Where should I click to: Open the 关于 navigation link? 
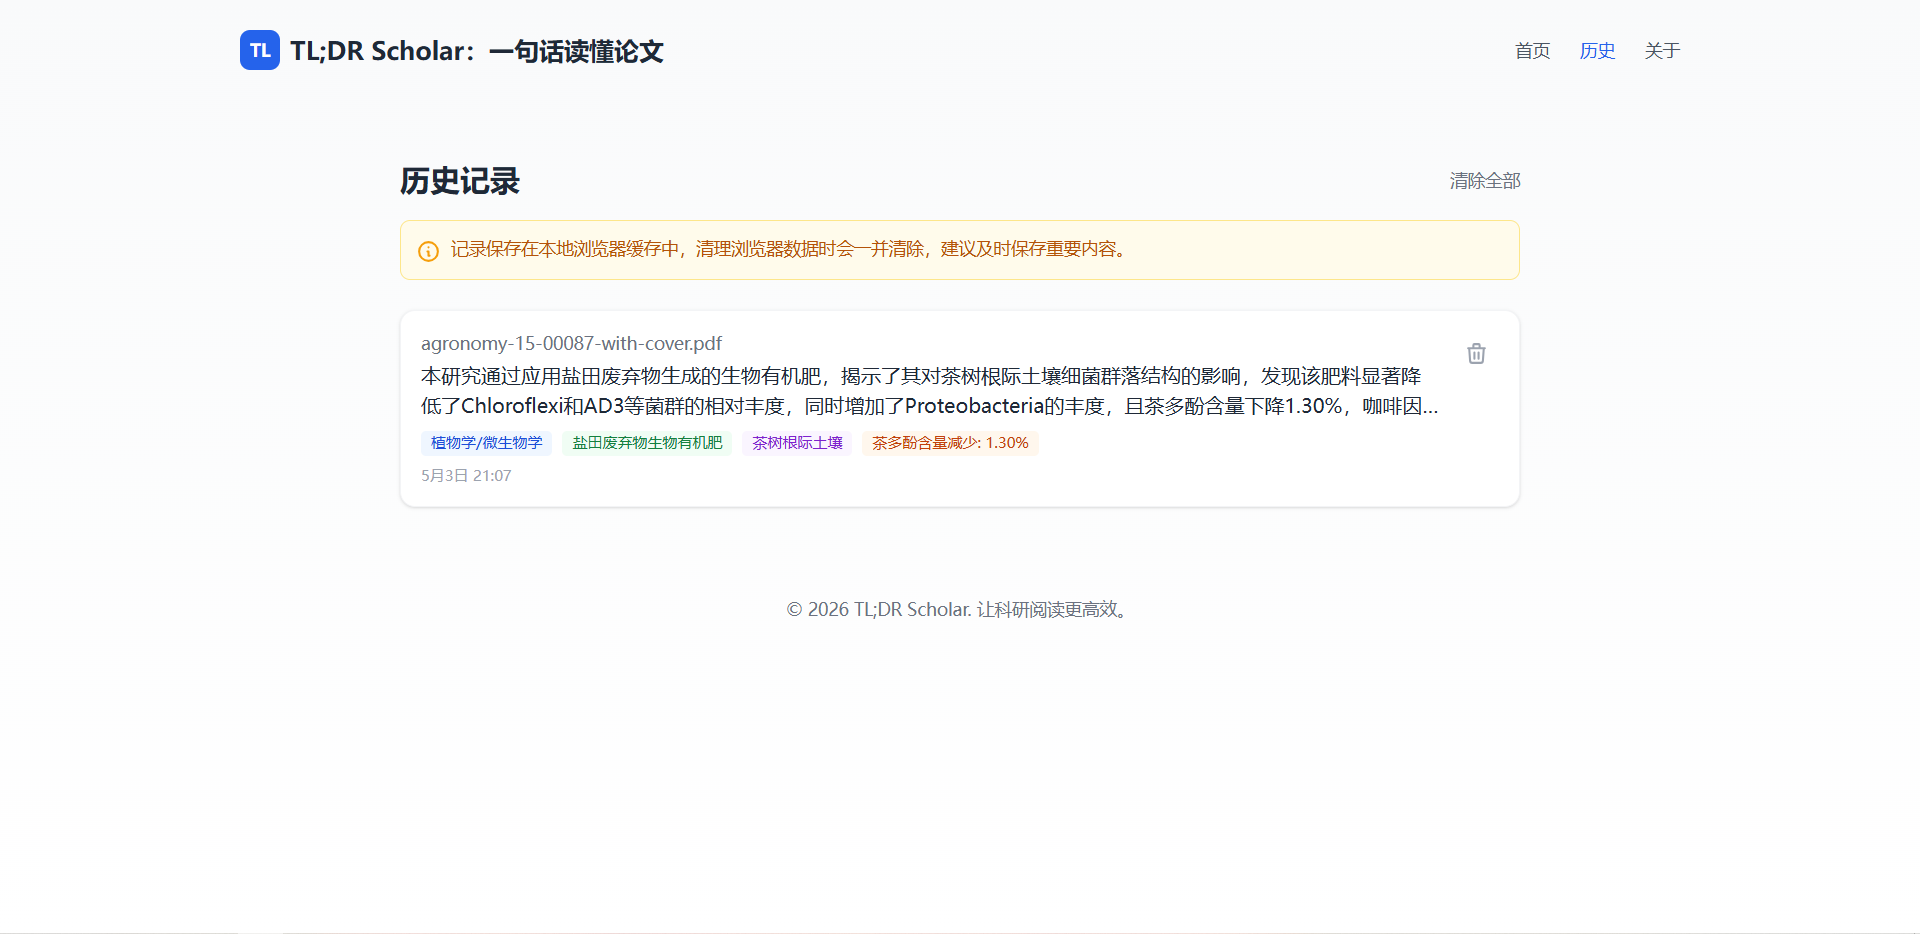pos(1662,51)
